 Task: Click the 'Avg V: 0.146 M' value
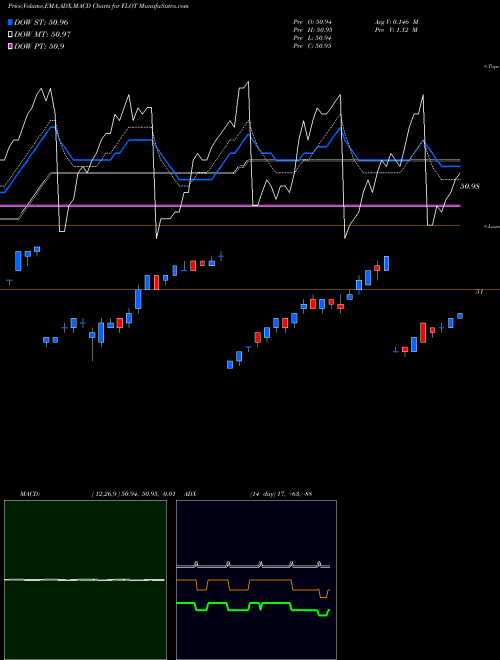tap(396, 22)
